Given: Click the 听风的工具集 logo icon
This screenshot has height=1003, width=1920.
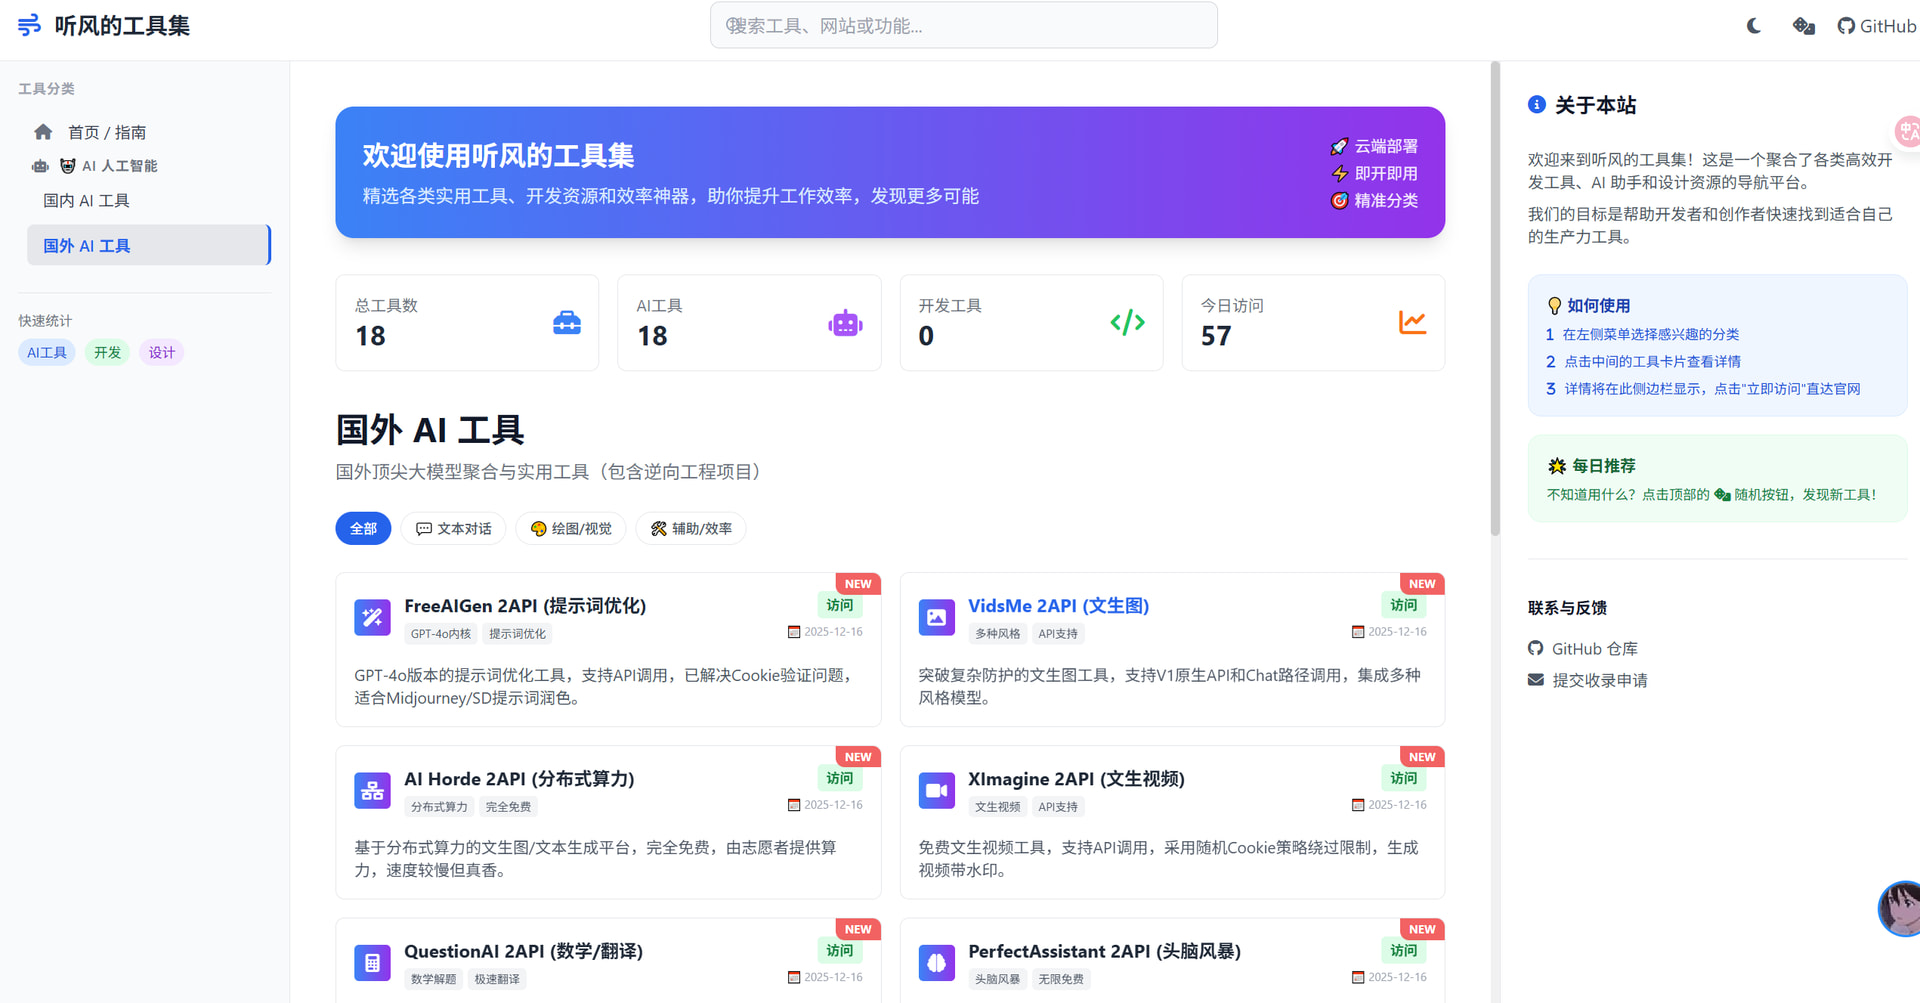Looking at the screenshot, I should click(x=30, y=25).
